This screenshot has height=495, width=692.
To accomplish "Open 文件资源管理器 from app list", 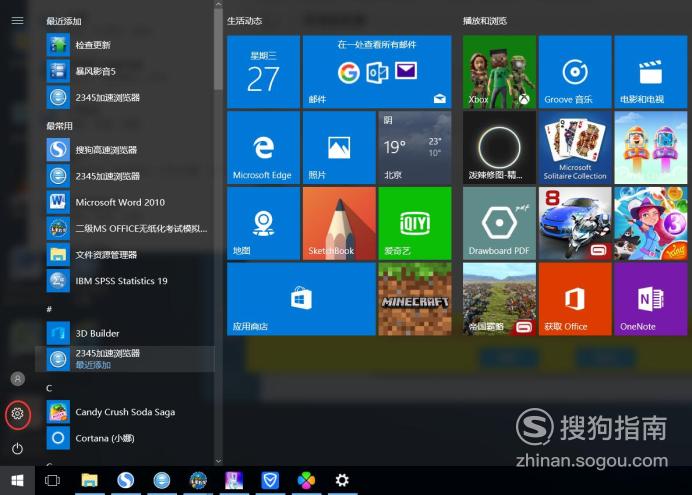I will pyautogui.click(x=124, y=255).
